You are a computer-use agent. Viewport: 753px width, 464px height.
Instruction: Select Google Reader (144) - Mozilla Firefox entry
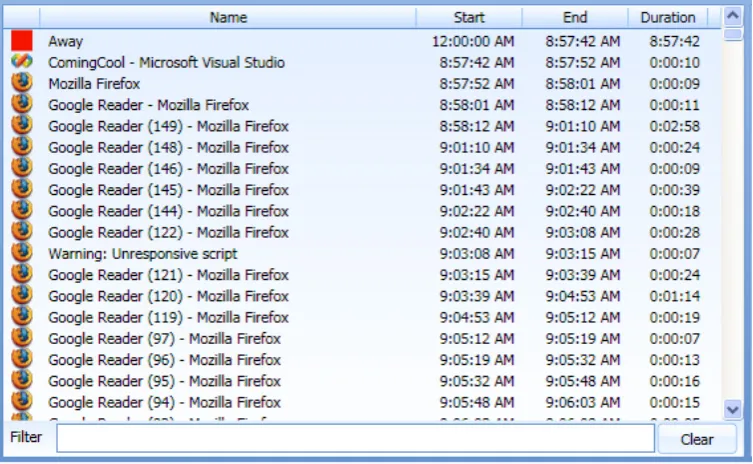point(168,211)
